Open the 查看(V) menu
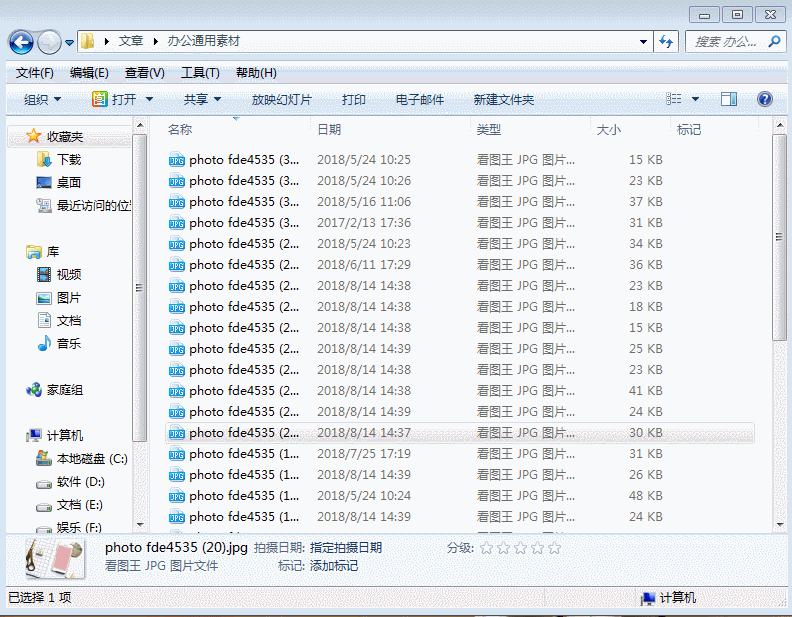This screenshot has height=617, width=792. click(x=144, y=73)
